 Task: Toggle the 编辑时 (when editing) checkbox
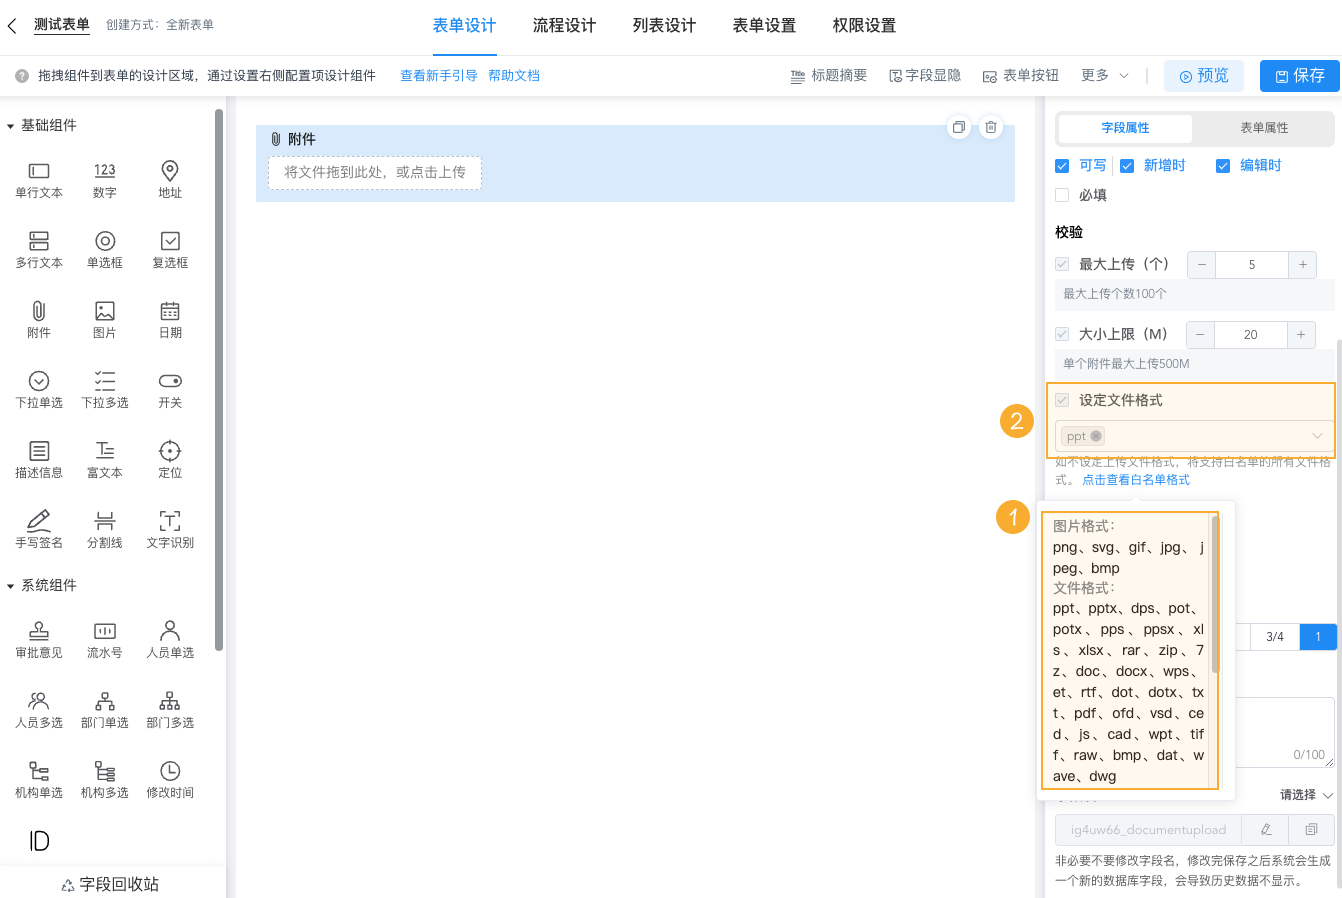point(1222,165)
